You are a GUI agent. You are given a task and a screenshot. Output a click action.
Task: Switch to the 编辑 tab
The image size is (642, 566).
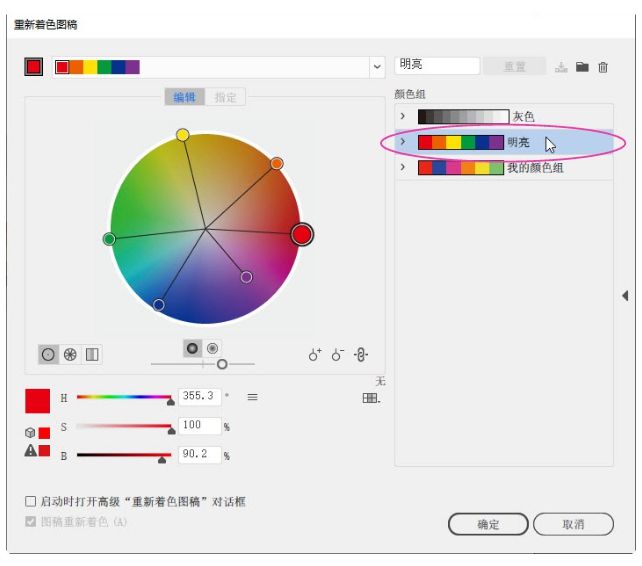(x=184, y=97)
